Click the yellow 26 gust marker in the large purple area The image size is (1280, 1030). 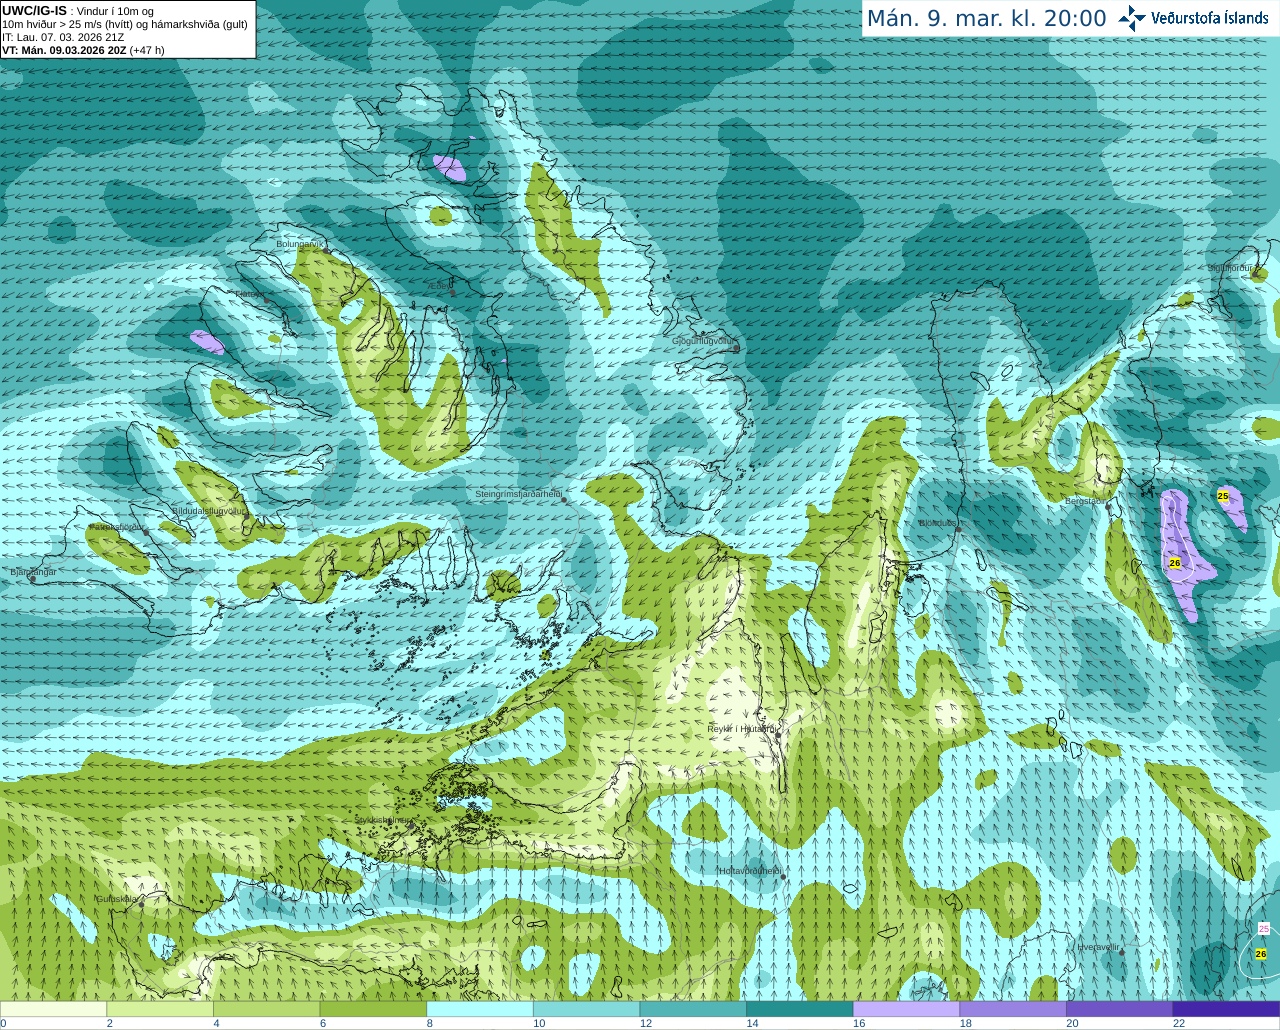coord(1175,563)
